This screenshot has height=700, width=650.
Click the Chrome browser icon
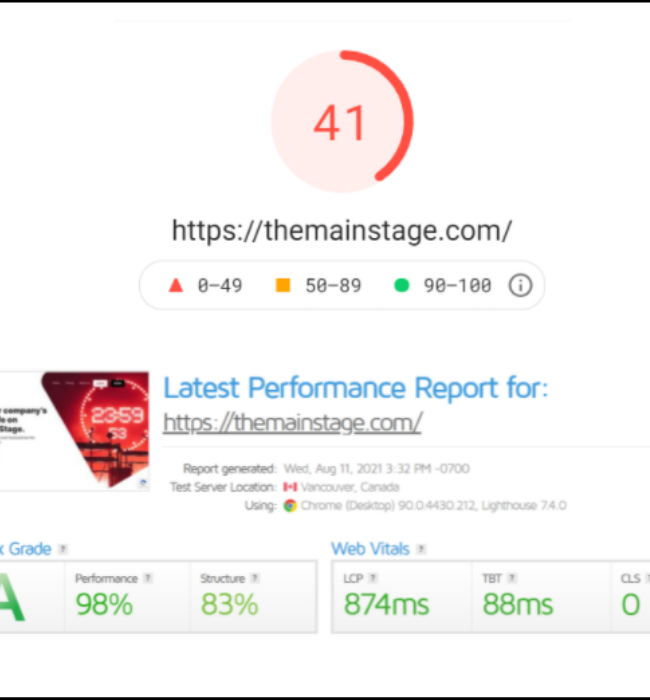tap(290, 505)
